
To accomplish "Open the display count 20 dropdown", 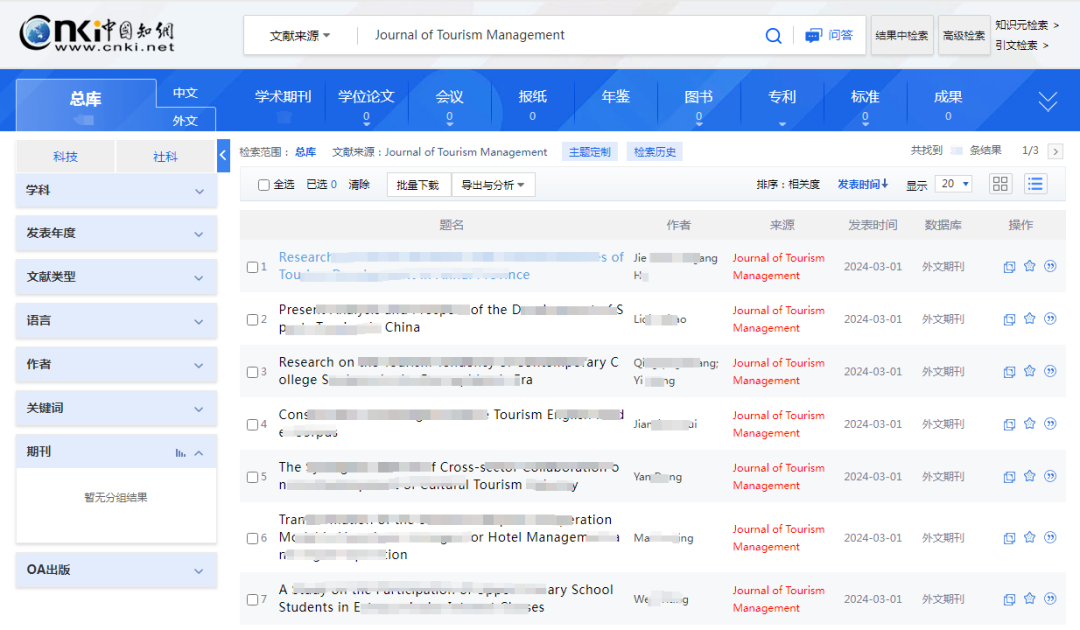I will coord(954,184).
